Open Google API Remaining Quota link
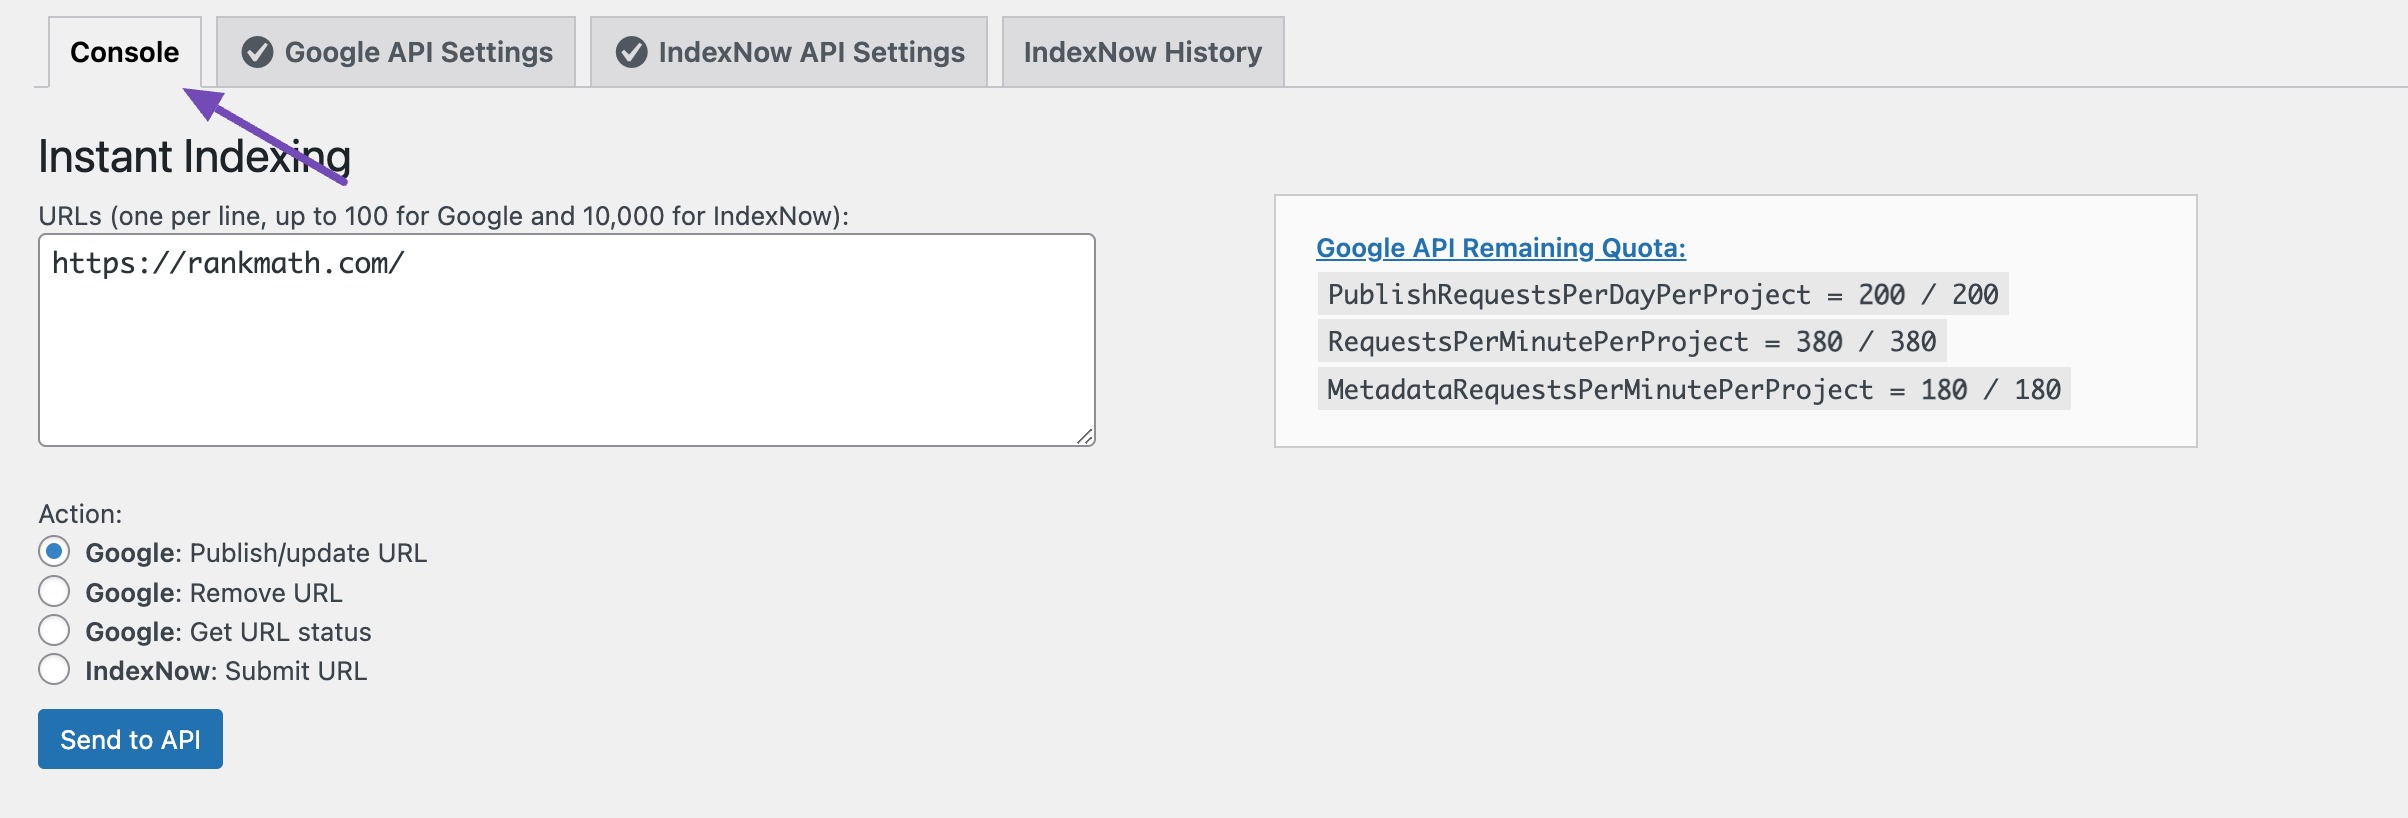Image resolution: width=2408 pixels, height=818 pixels. click(1501, 248)
